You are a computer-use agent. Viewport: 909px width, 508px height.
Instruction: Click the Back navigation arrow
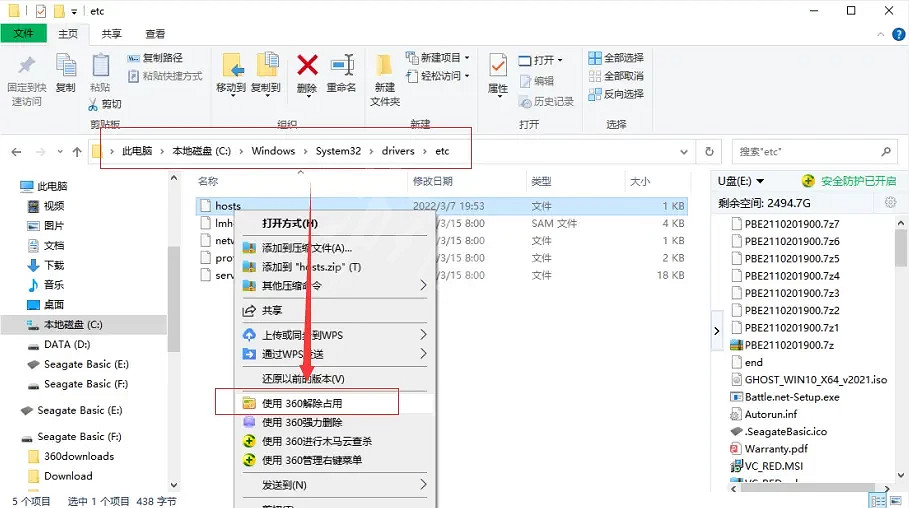point(16,152)
